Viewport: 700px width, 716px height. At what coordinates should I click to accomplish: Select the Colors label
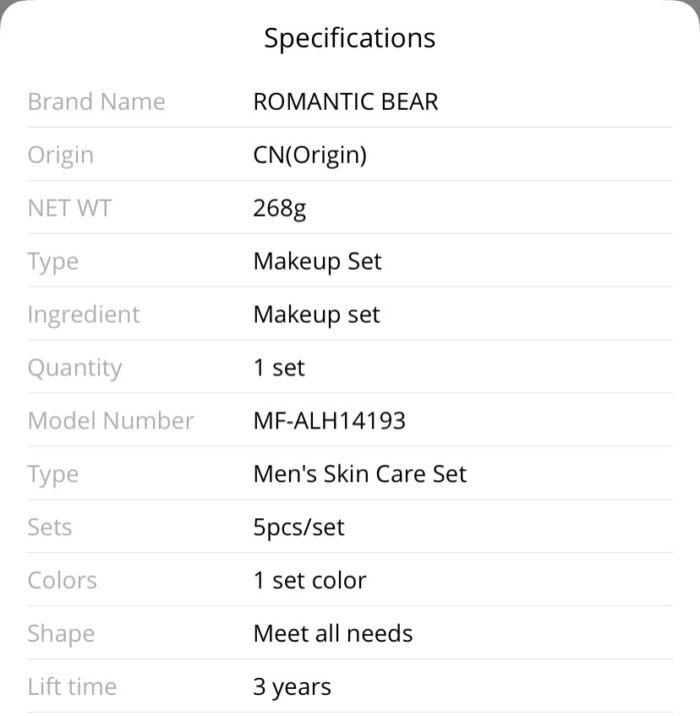point(62,580)
